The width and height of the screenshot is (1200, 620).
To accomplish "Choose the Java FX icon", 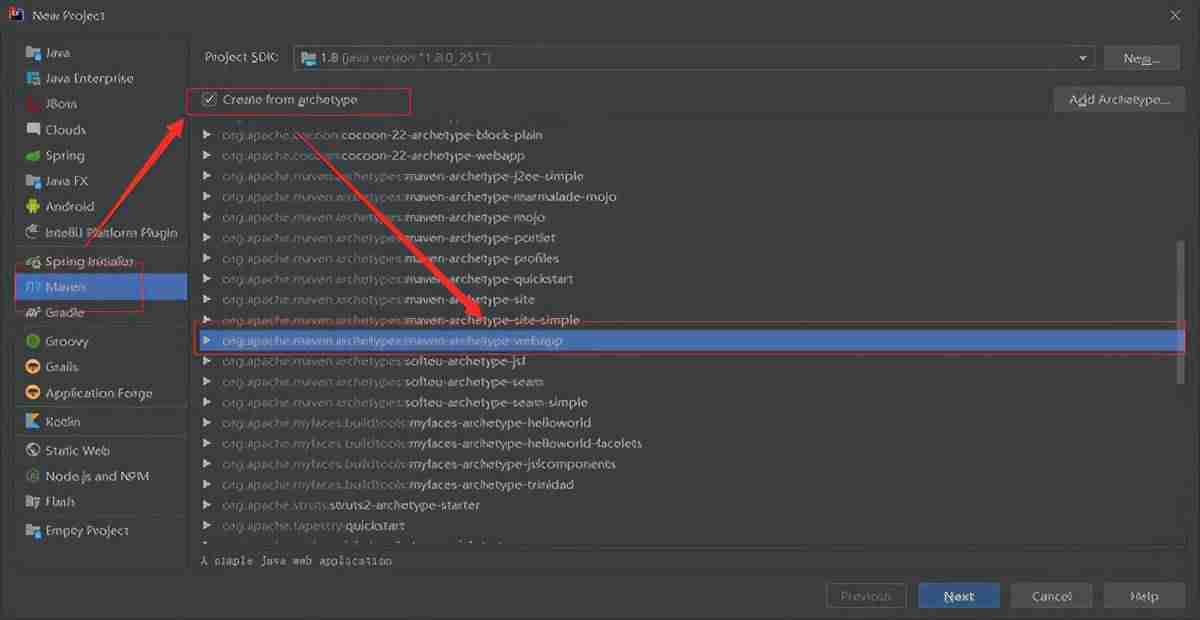I will (33, 181).
